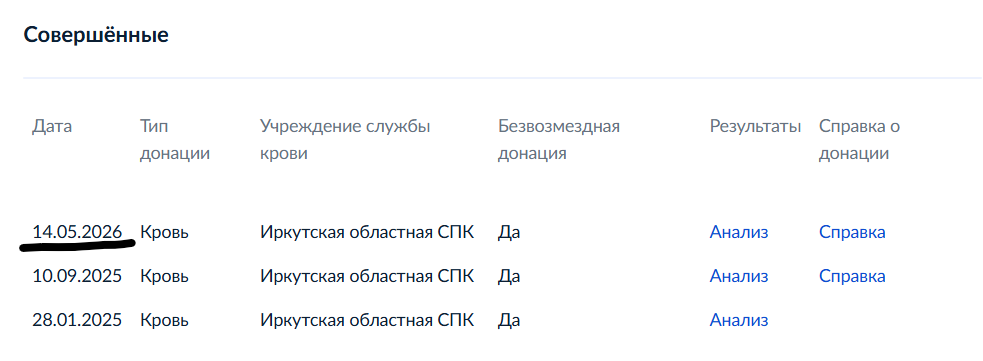Open Анализ link for 28.01.2025 donation
The height and width of the screenshot is (361, 983).
pyautogui.click(x=739, y=320)
